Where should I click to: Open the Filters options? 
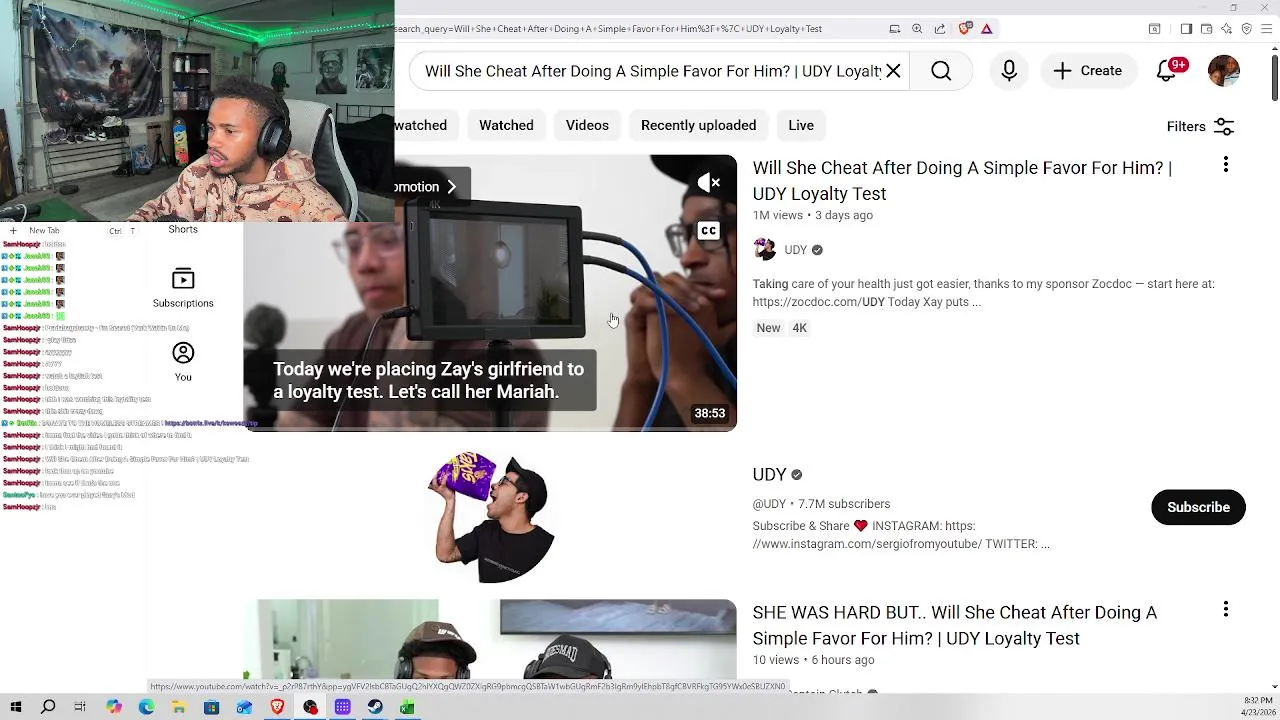coord(1200,126)
